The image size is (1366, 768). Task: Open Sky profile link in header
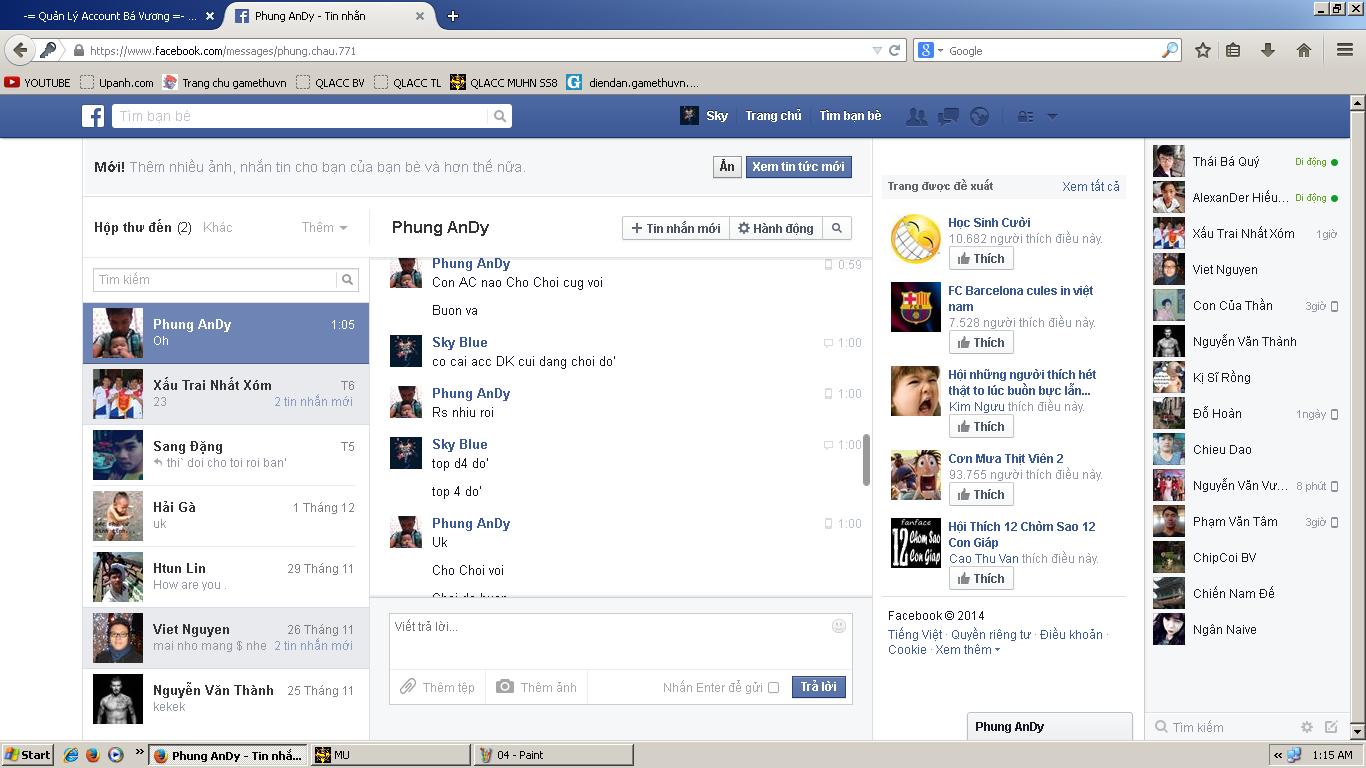click(x=704, y=116)
